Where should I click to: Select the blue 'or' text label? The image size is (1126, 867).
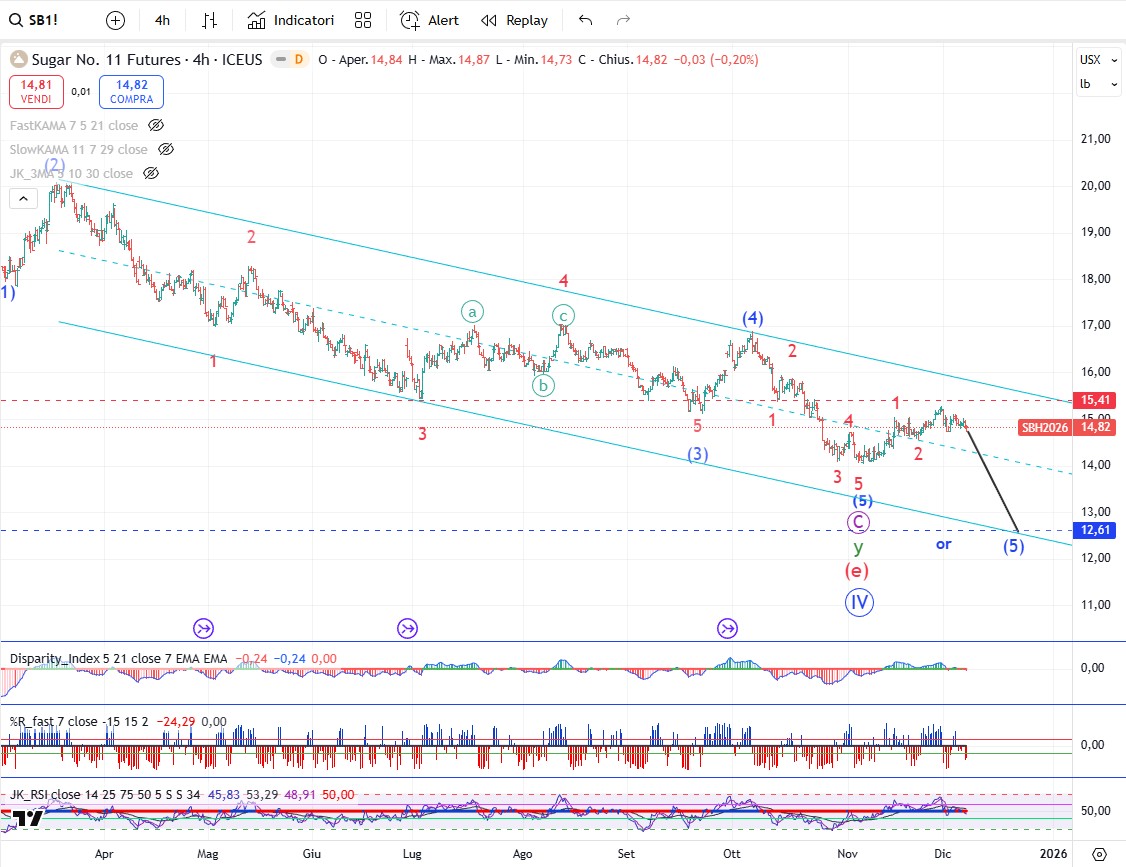(x=944, y=544)
